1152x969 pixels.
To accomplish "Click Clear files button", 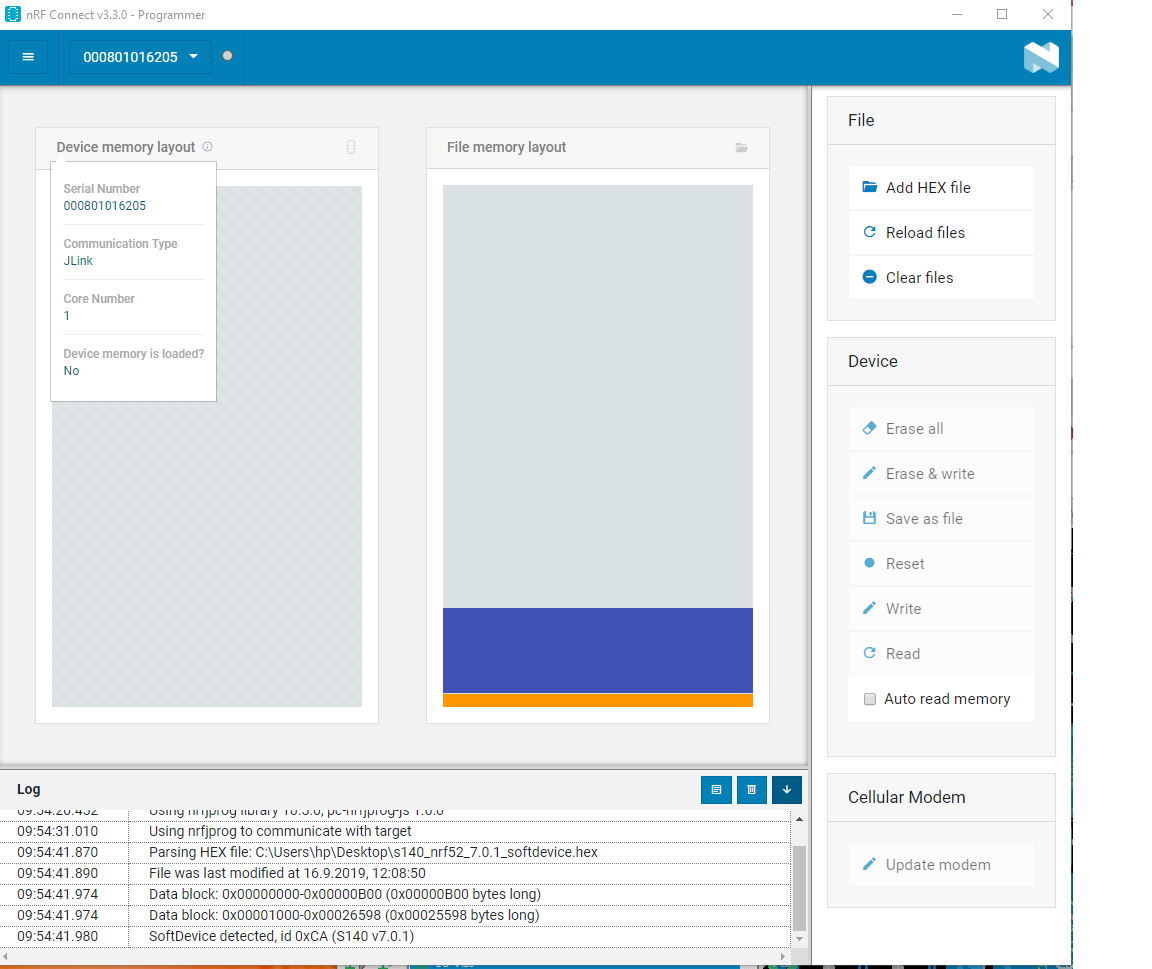I will click(941, 277).
